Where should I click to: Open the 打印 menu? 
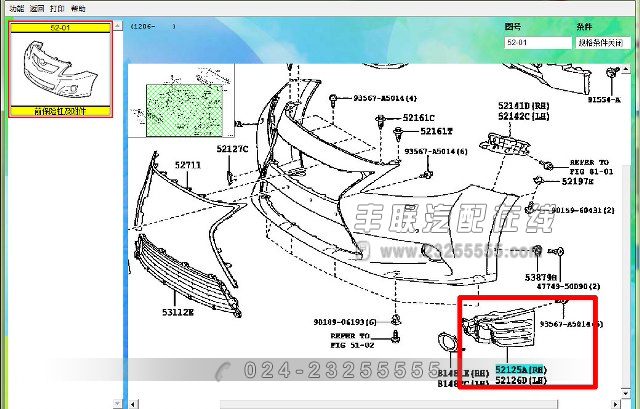[x=57, y=8]
